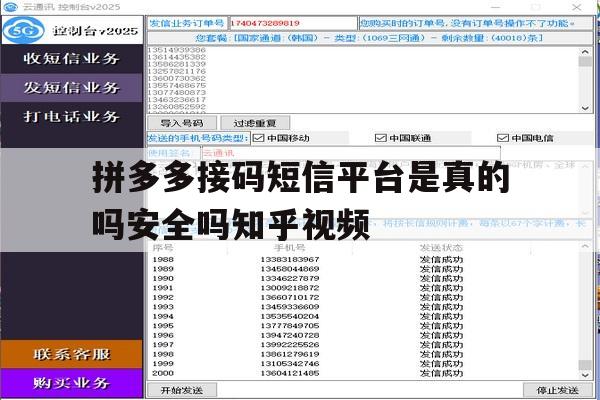Select phone number 13105342746
This screenshot has height=400, width=600.
click(290, 364)
